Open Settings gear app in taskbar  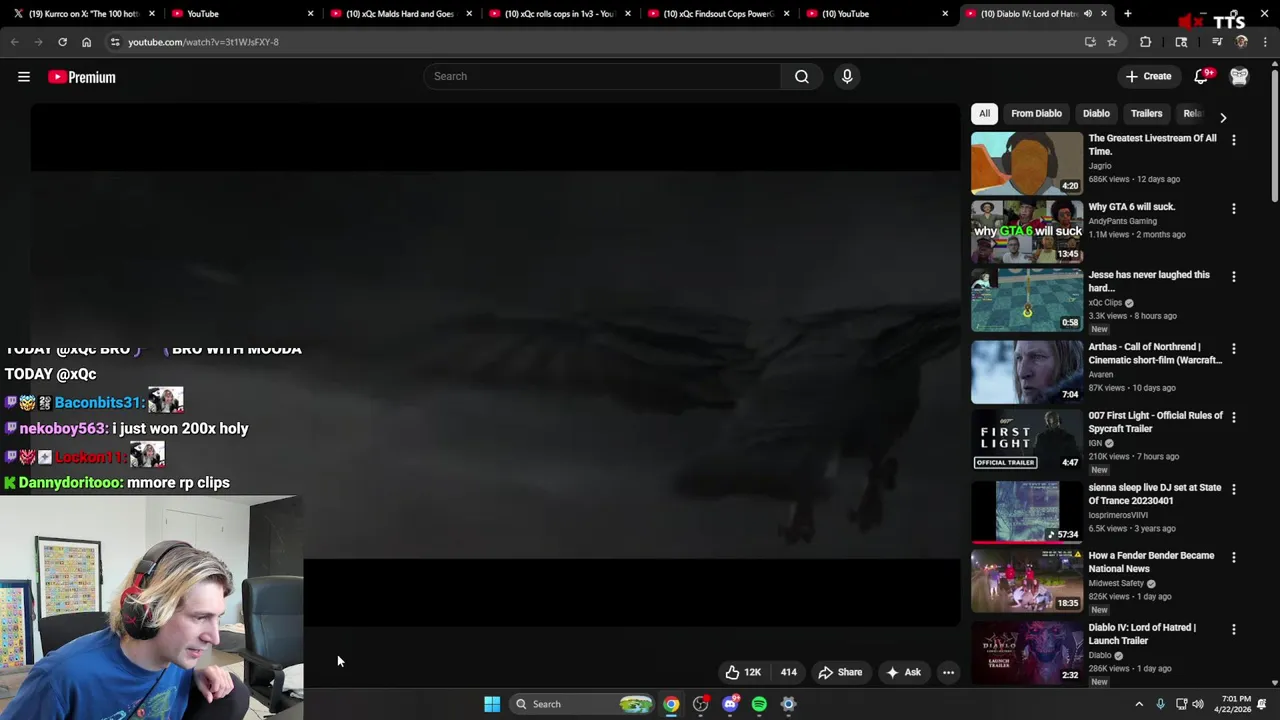pos(788,704)
